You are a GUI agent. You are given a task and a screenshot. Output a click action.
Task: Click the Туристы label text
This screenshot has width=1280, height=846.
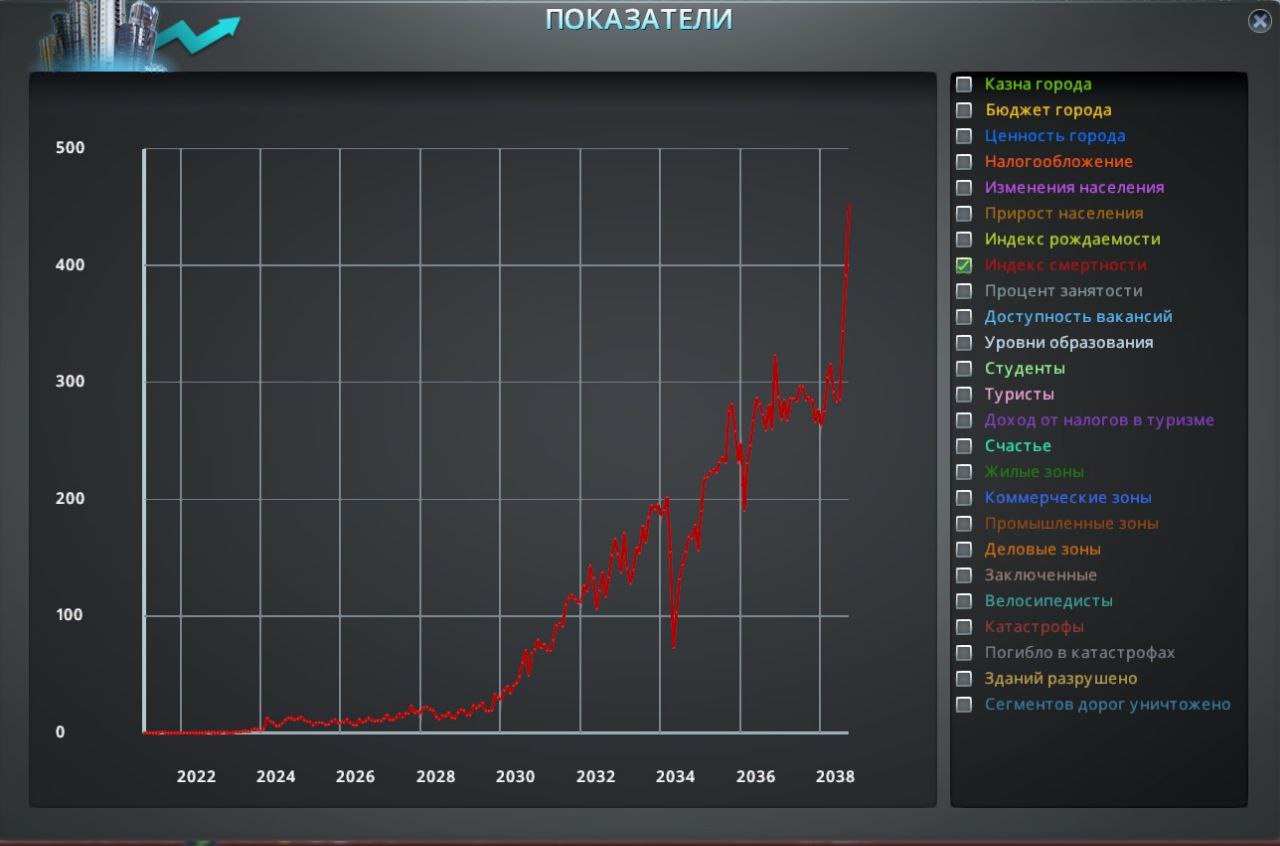1019,394
